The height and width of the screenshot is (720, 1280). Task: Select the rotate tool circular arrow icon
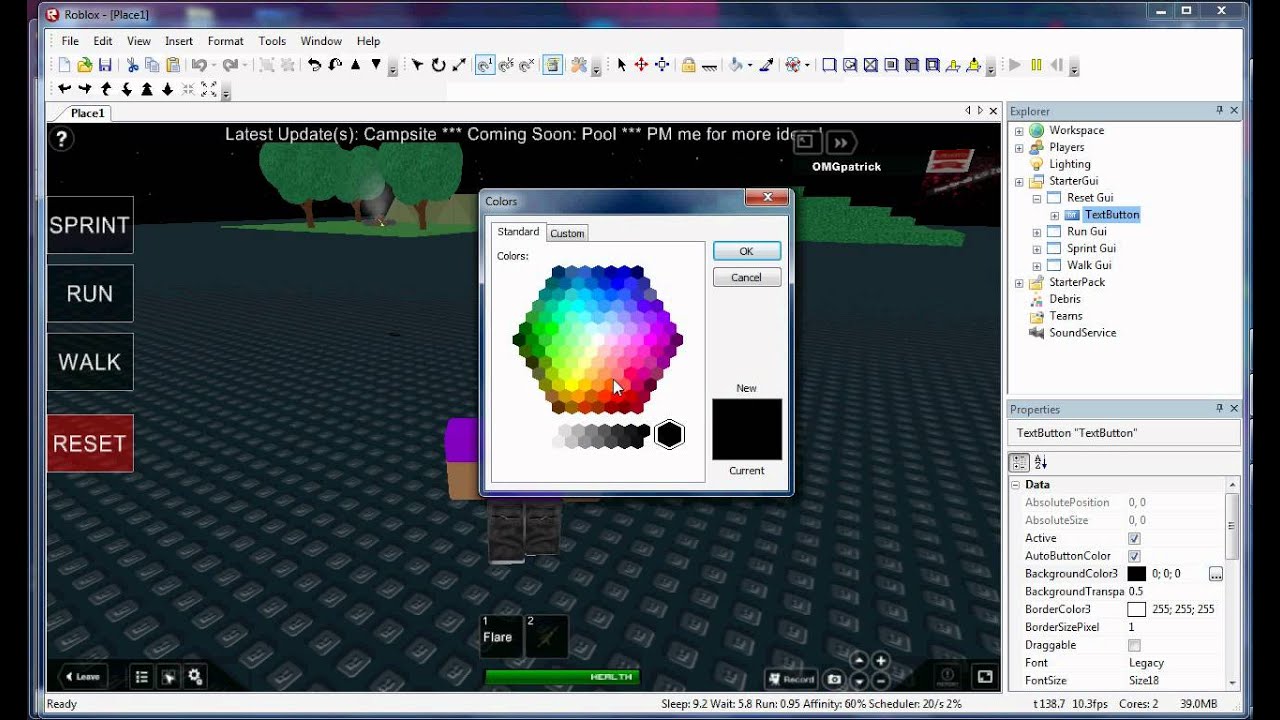(x=438, y=65)
